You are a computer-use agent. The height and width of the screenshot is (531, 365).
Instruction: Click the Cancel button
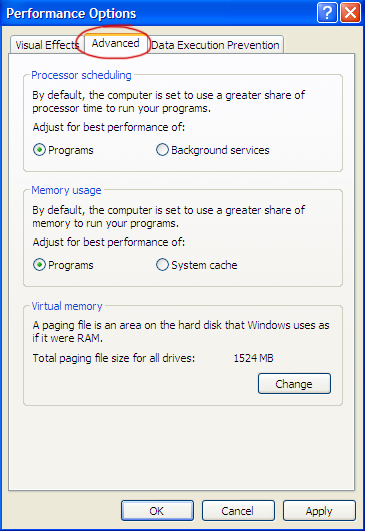click(238, 511)
